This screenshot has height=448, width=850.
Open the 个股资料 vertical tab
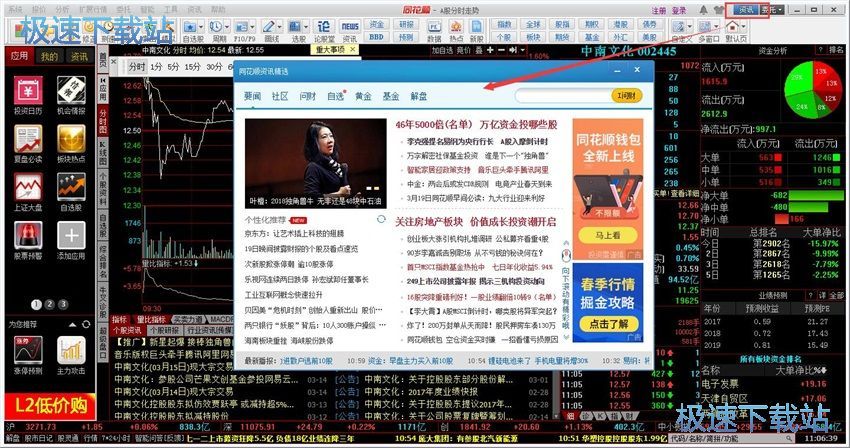click(103, 188)
